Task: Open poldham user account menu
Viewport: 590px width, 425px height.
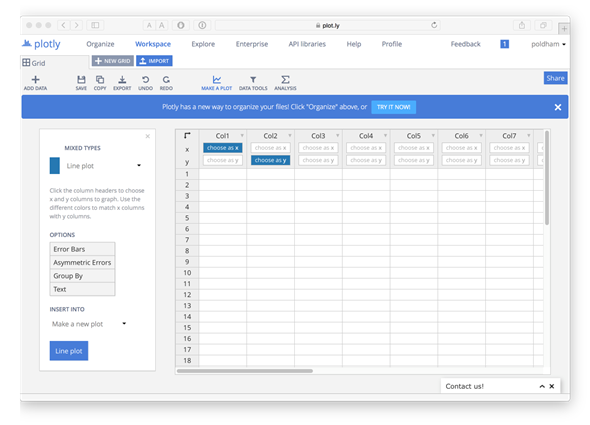Action: click(548, 44)
